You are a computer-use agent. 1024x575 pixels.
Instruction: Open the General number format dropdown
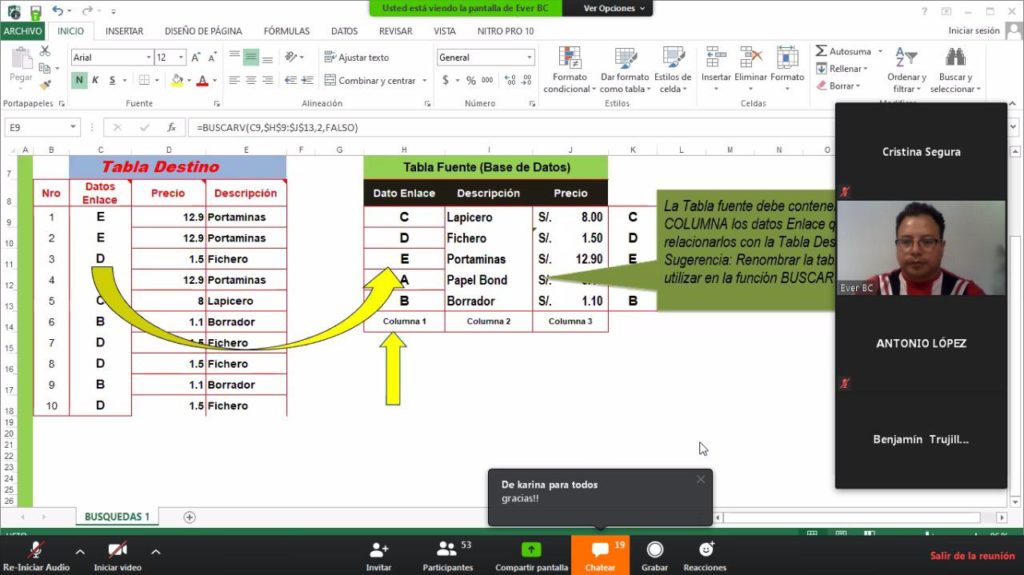530,58
